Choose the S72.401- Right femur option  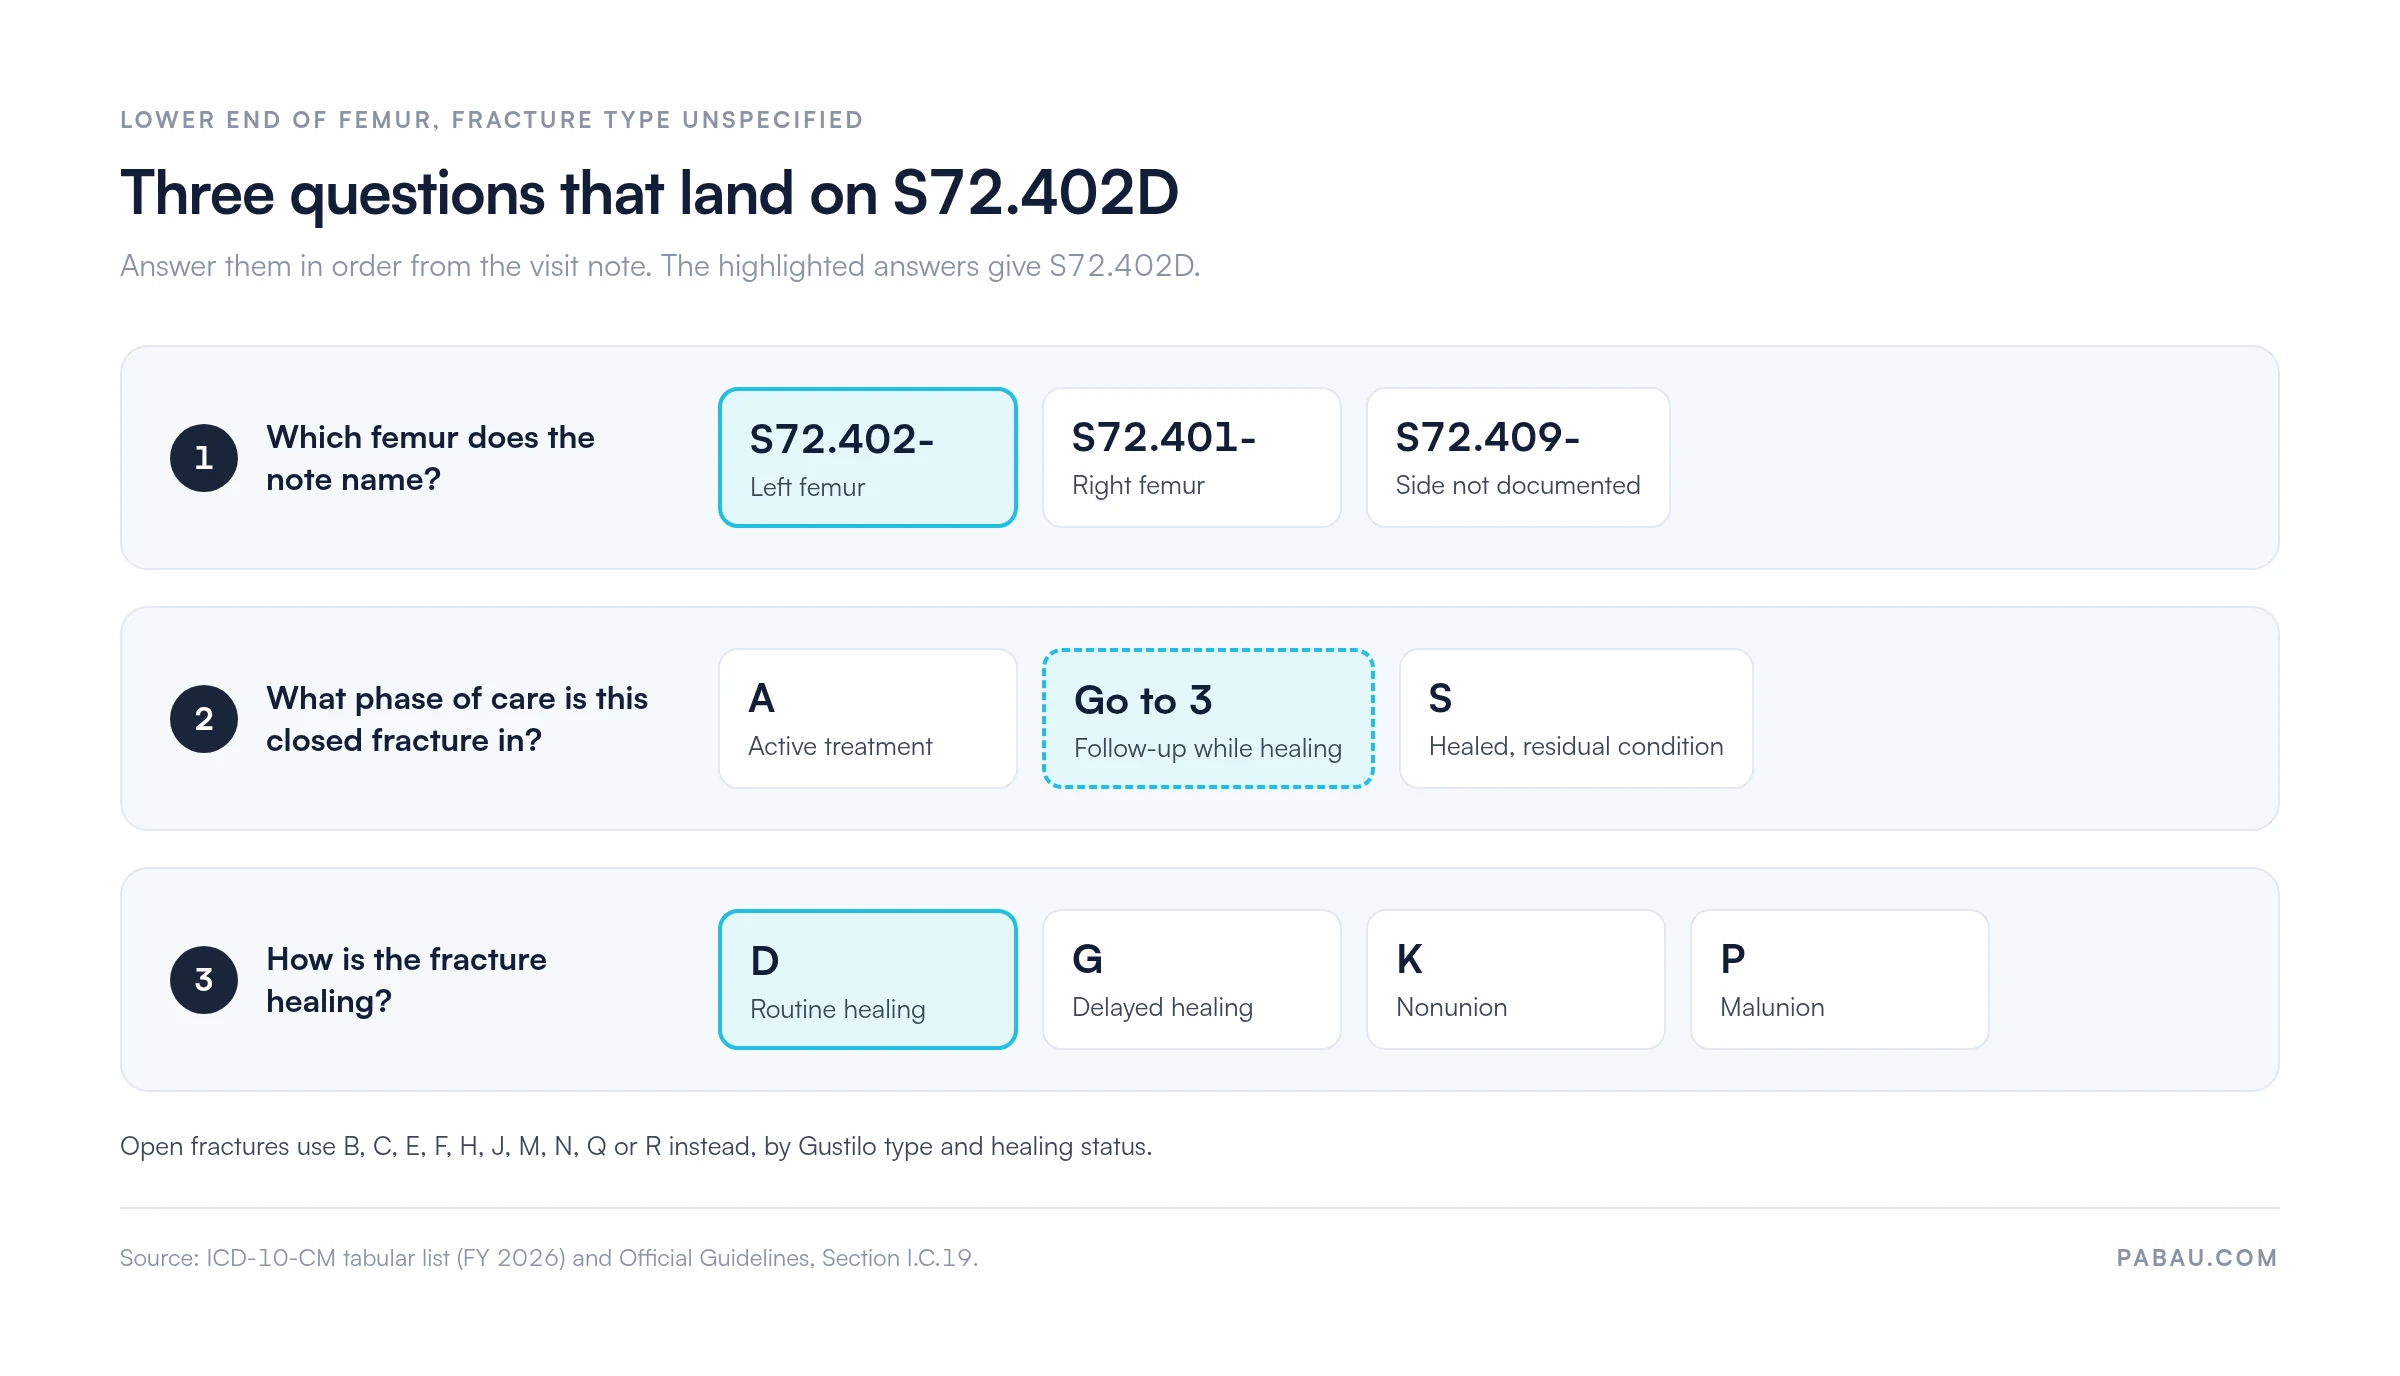tap(1191, 457)
